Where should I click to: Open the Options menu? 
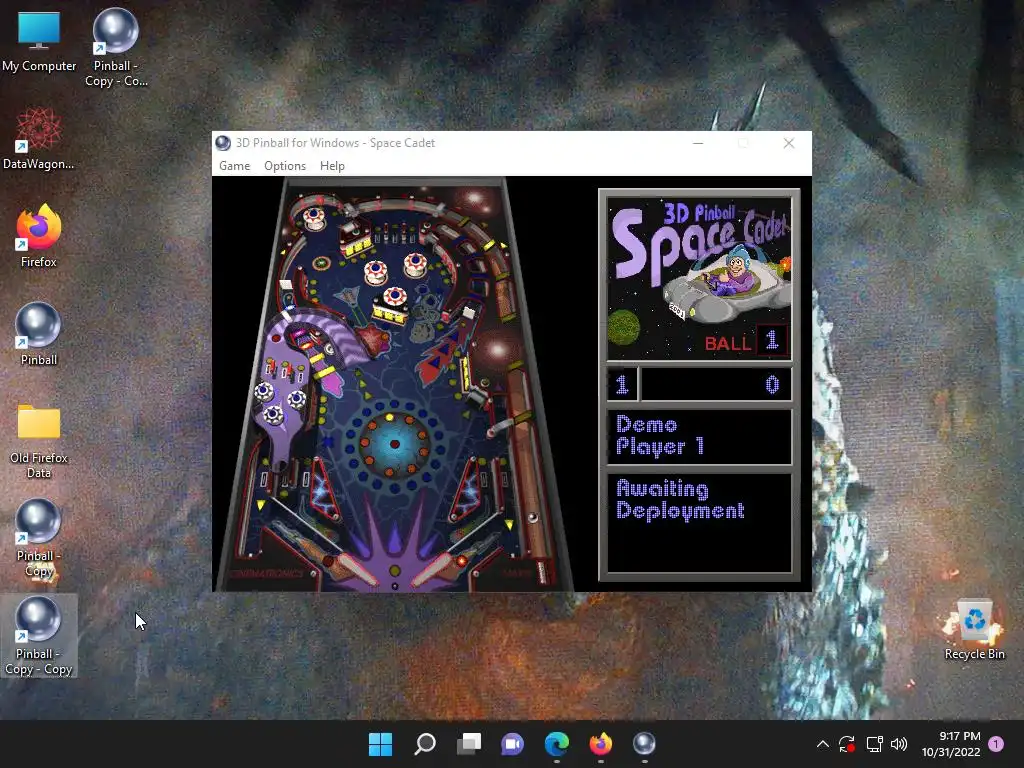285,166
